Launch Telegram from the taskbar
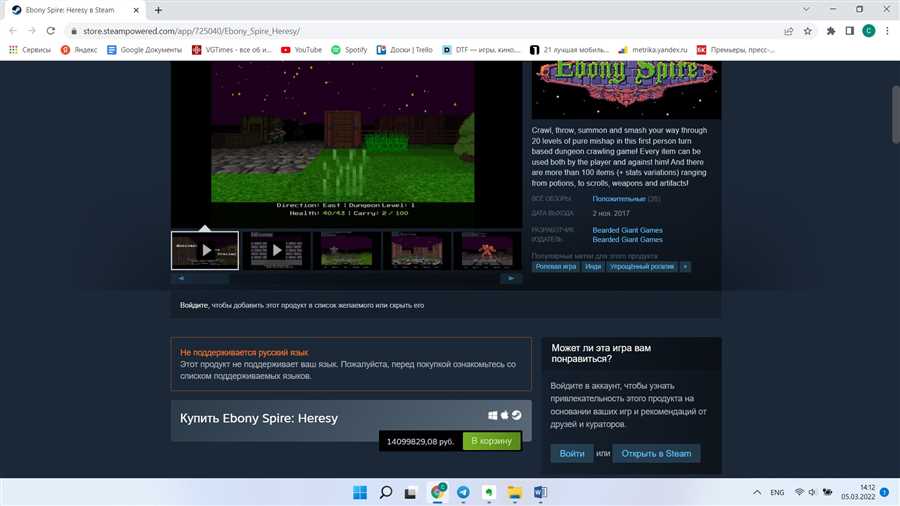This screenshot has height=506, width=900. [463, 492]
